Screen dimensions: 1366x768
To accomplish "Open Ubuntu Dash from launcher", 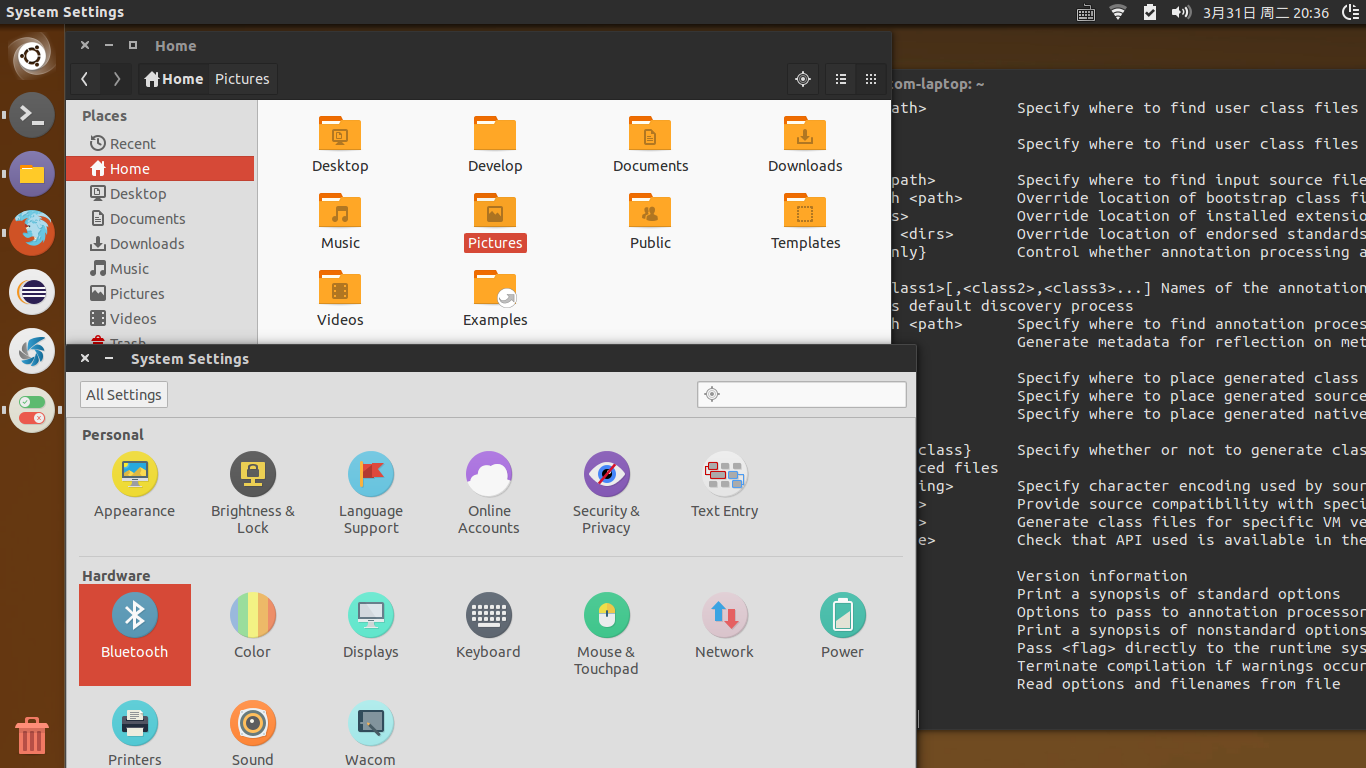I will [32, 56].
